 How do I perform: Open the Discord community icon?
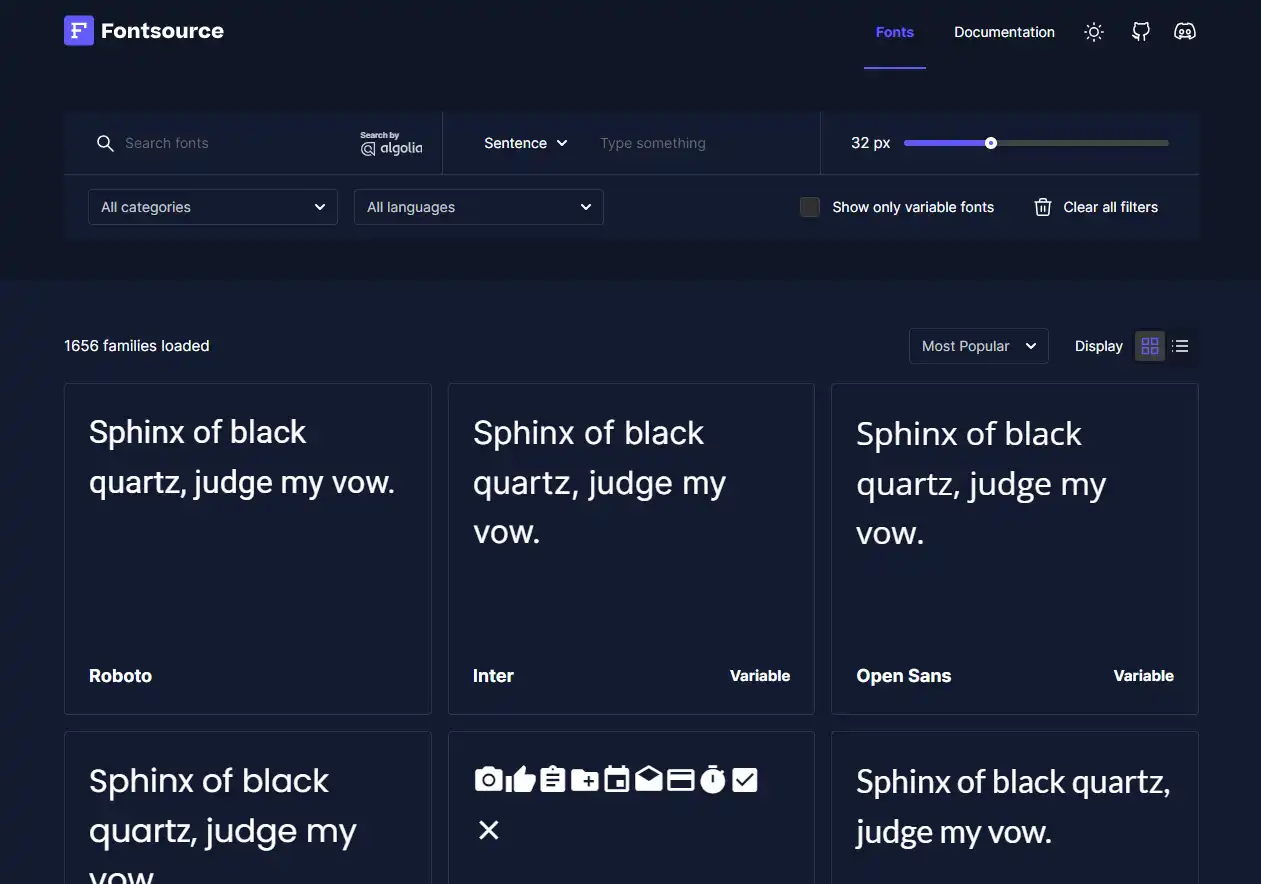click(x=1185, y=32)
